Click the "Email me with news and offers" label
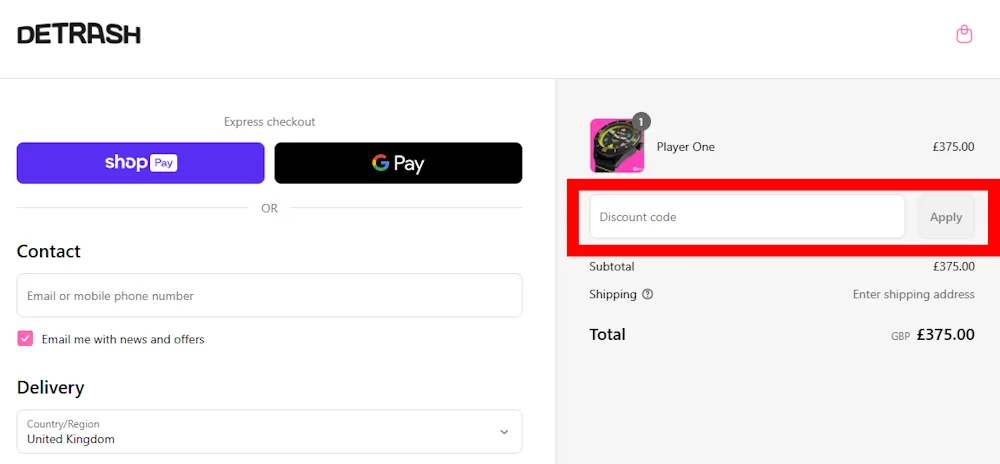1000x464 pixels. coord(123,339)
